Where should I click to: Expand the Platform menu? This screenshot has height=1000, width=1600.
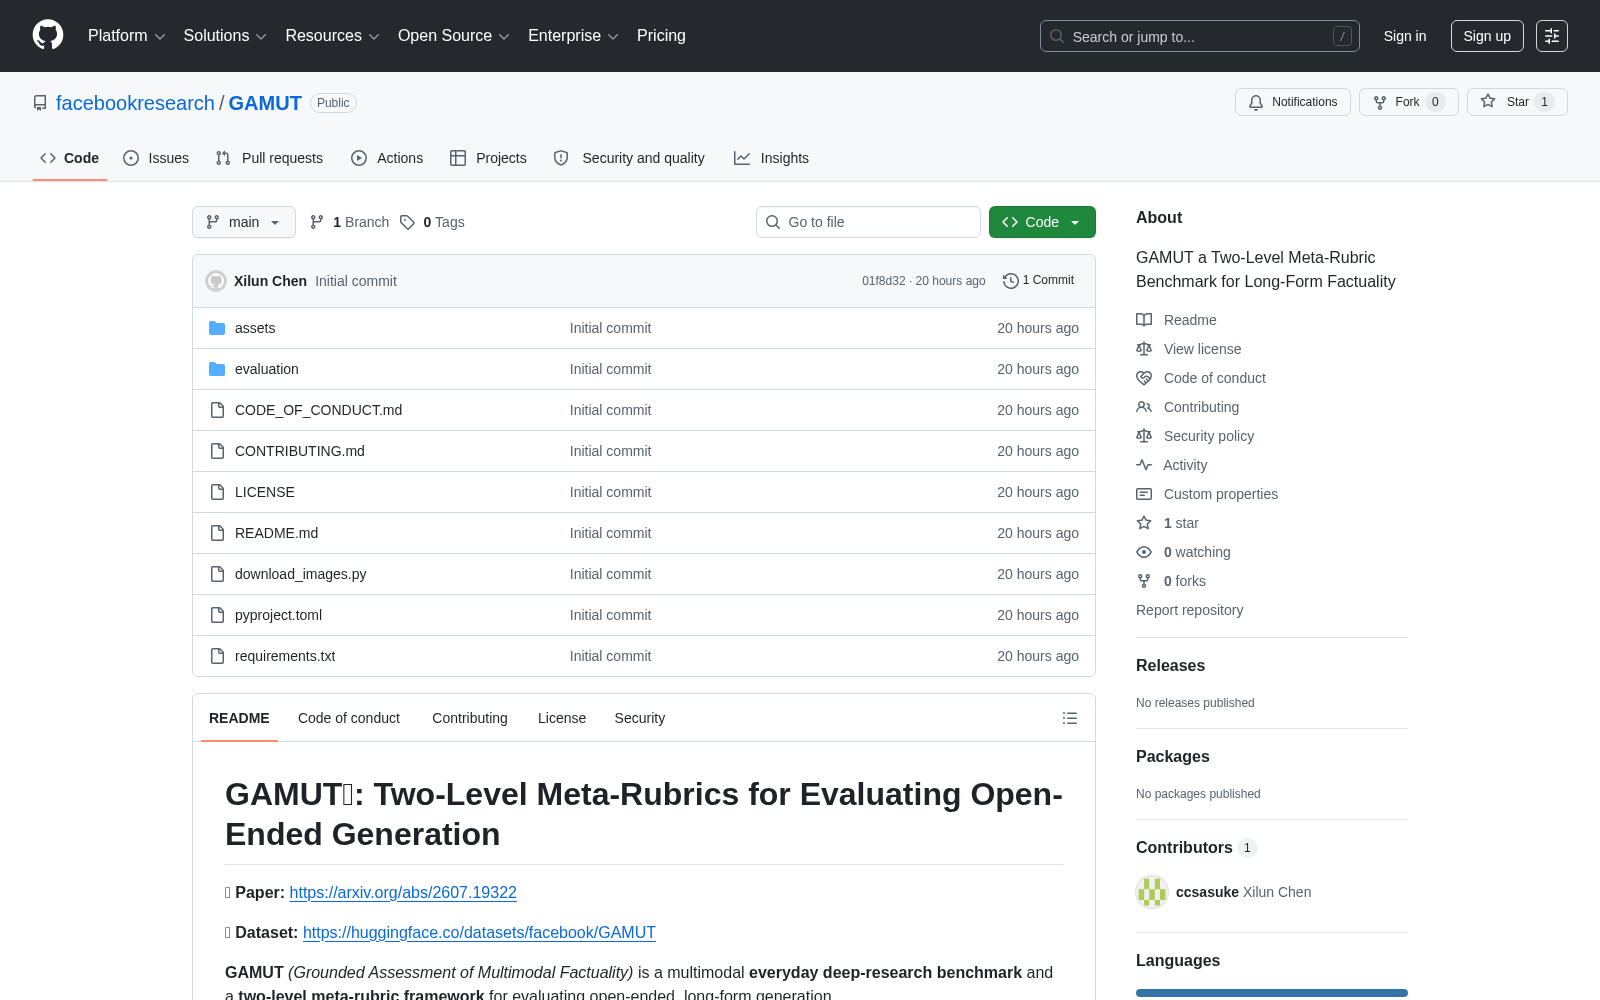pos(126,36)
